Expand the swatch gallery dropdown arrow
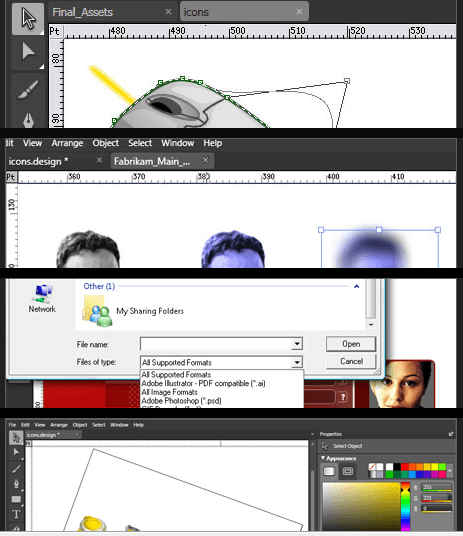The image size is (463, 536). 450,470
